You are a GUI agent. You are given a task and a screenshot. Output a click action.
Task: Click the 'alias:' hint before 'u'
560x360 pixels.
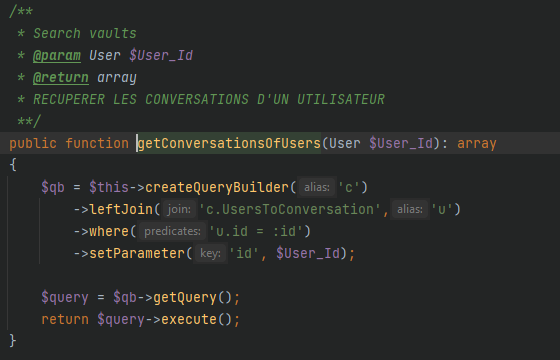410,210
